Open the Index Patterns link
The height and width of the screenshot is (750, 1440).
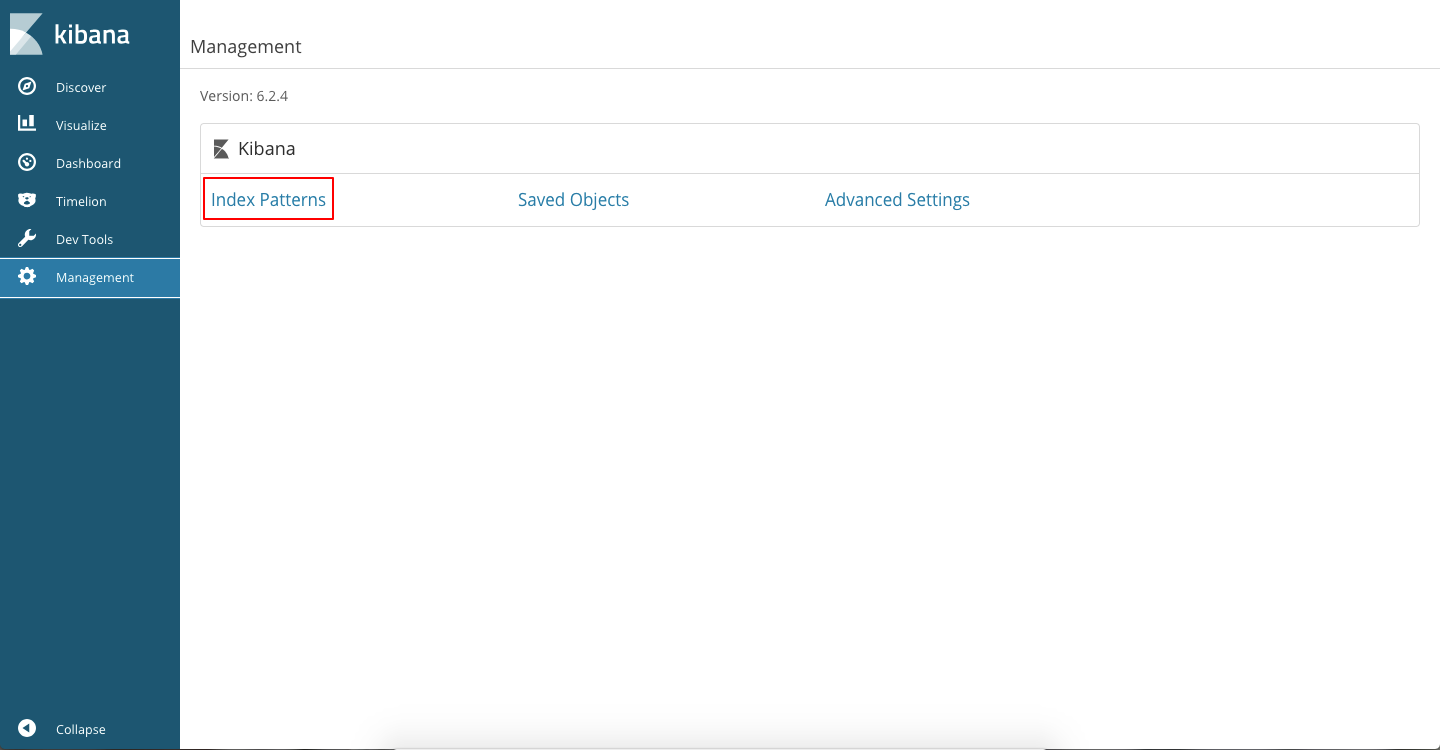(268, 200)
